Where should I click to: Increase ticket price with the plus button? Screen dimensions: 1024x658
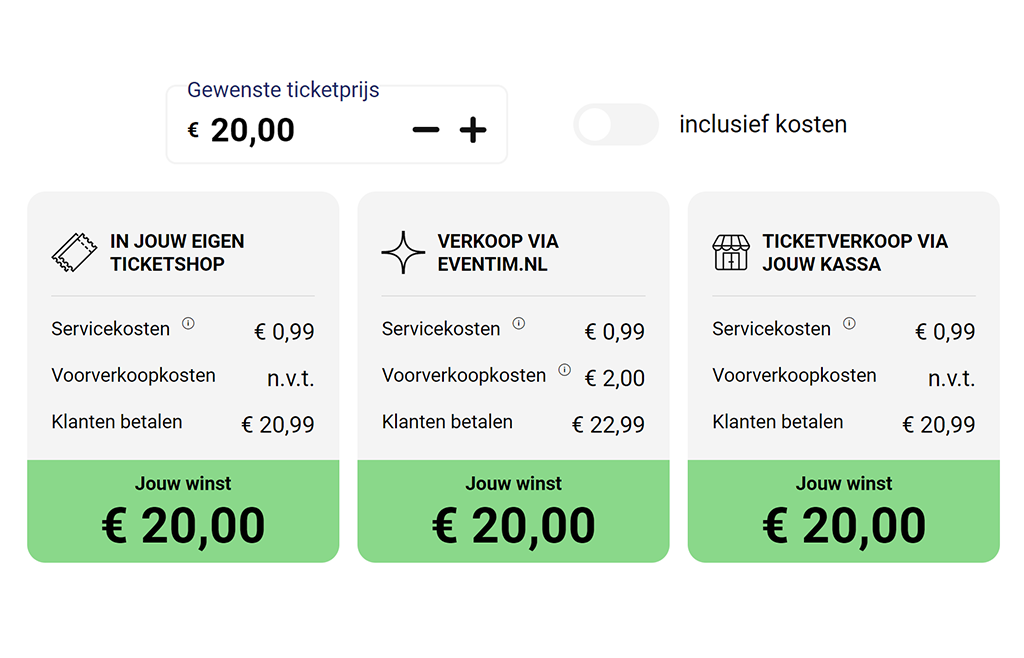(473, 130)
